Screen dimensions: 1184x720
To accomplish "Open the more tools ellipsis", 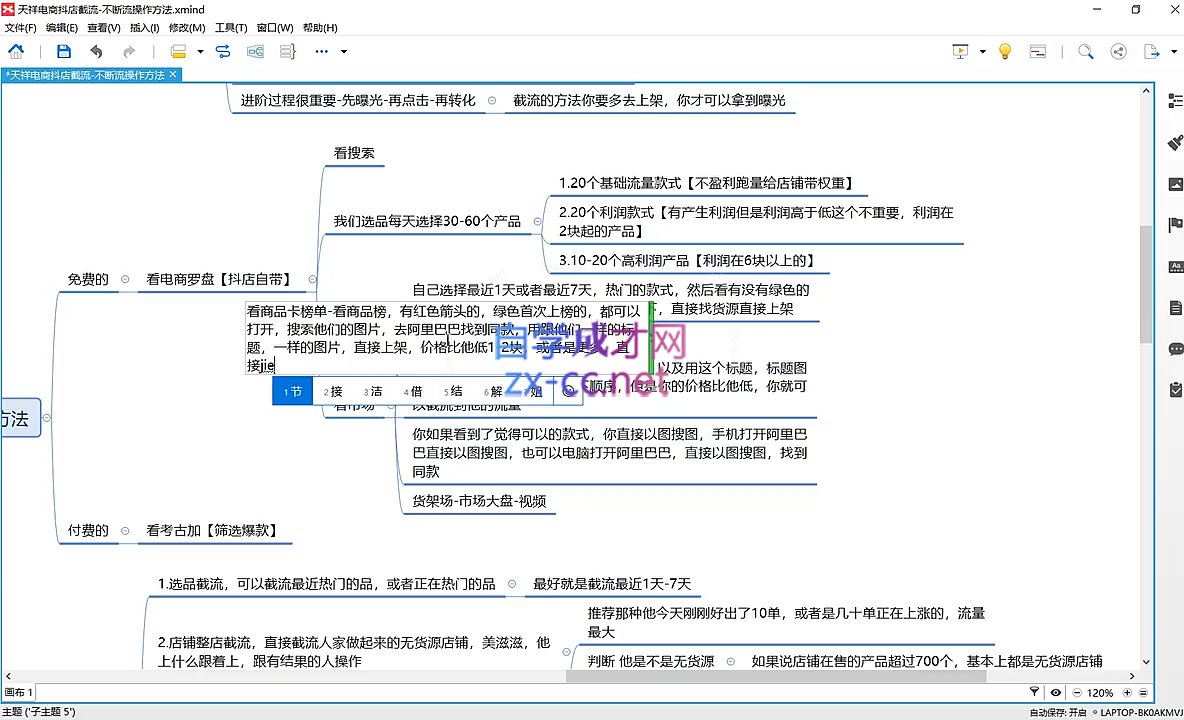I will (322, 51).
